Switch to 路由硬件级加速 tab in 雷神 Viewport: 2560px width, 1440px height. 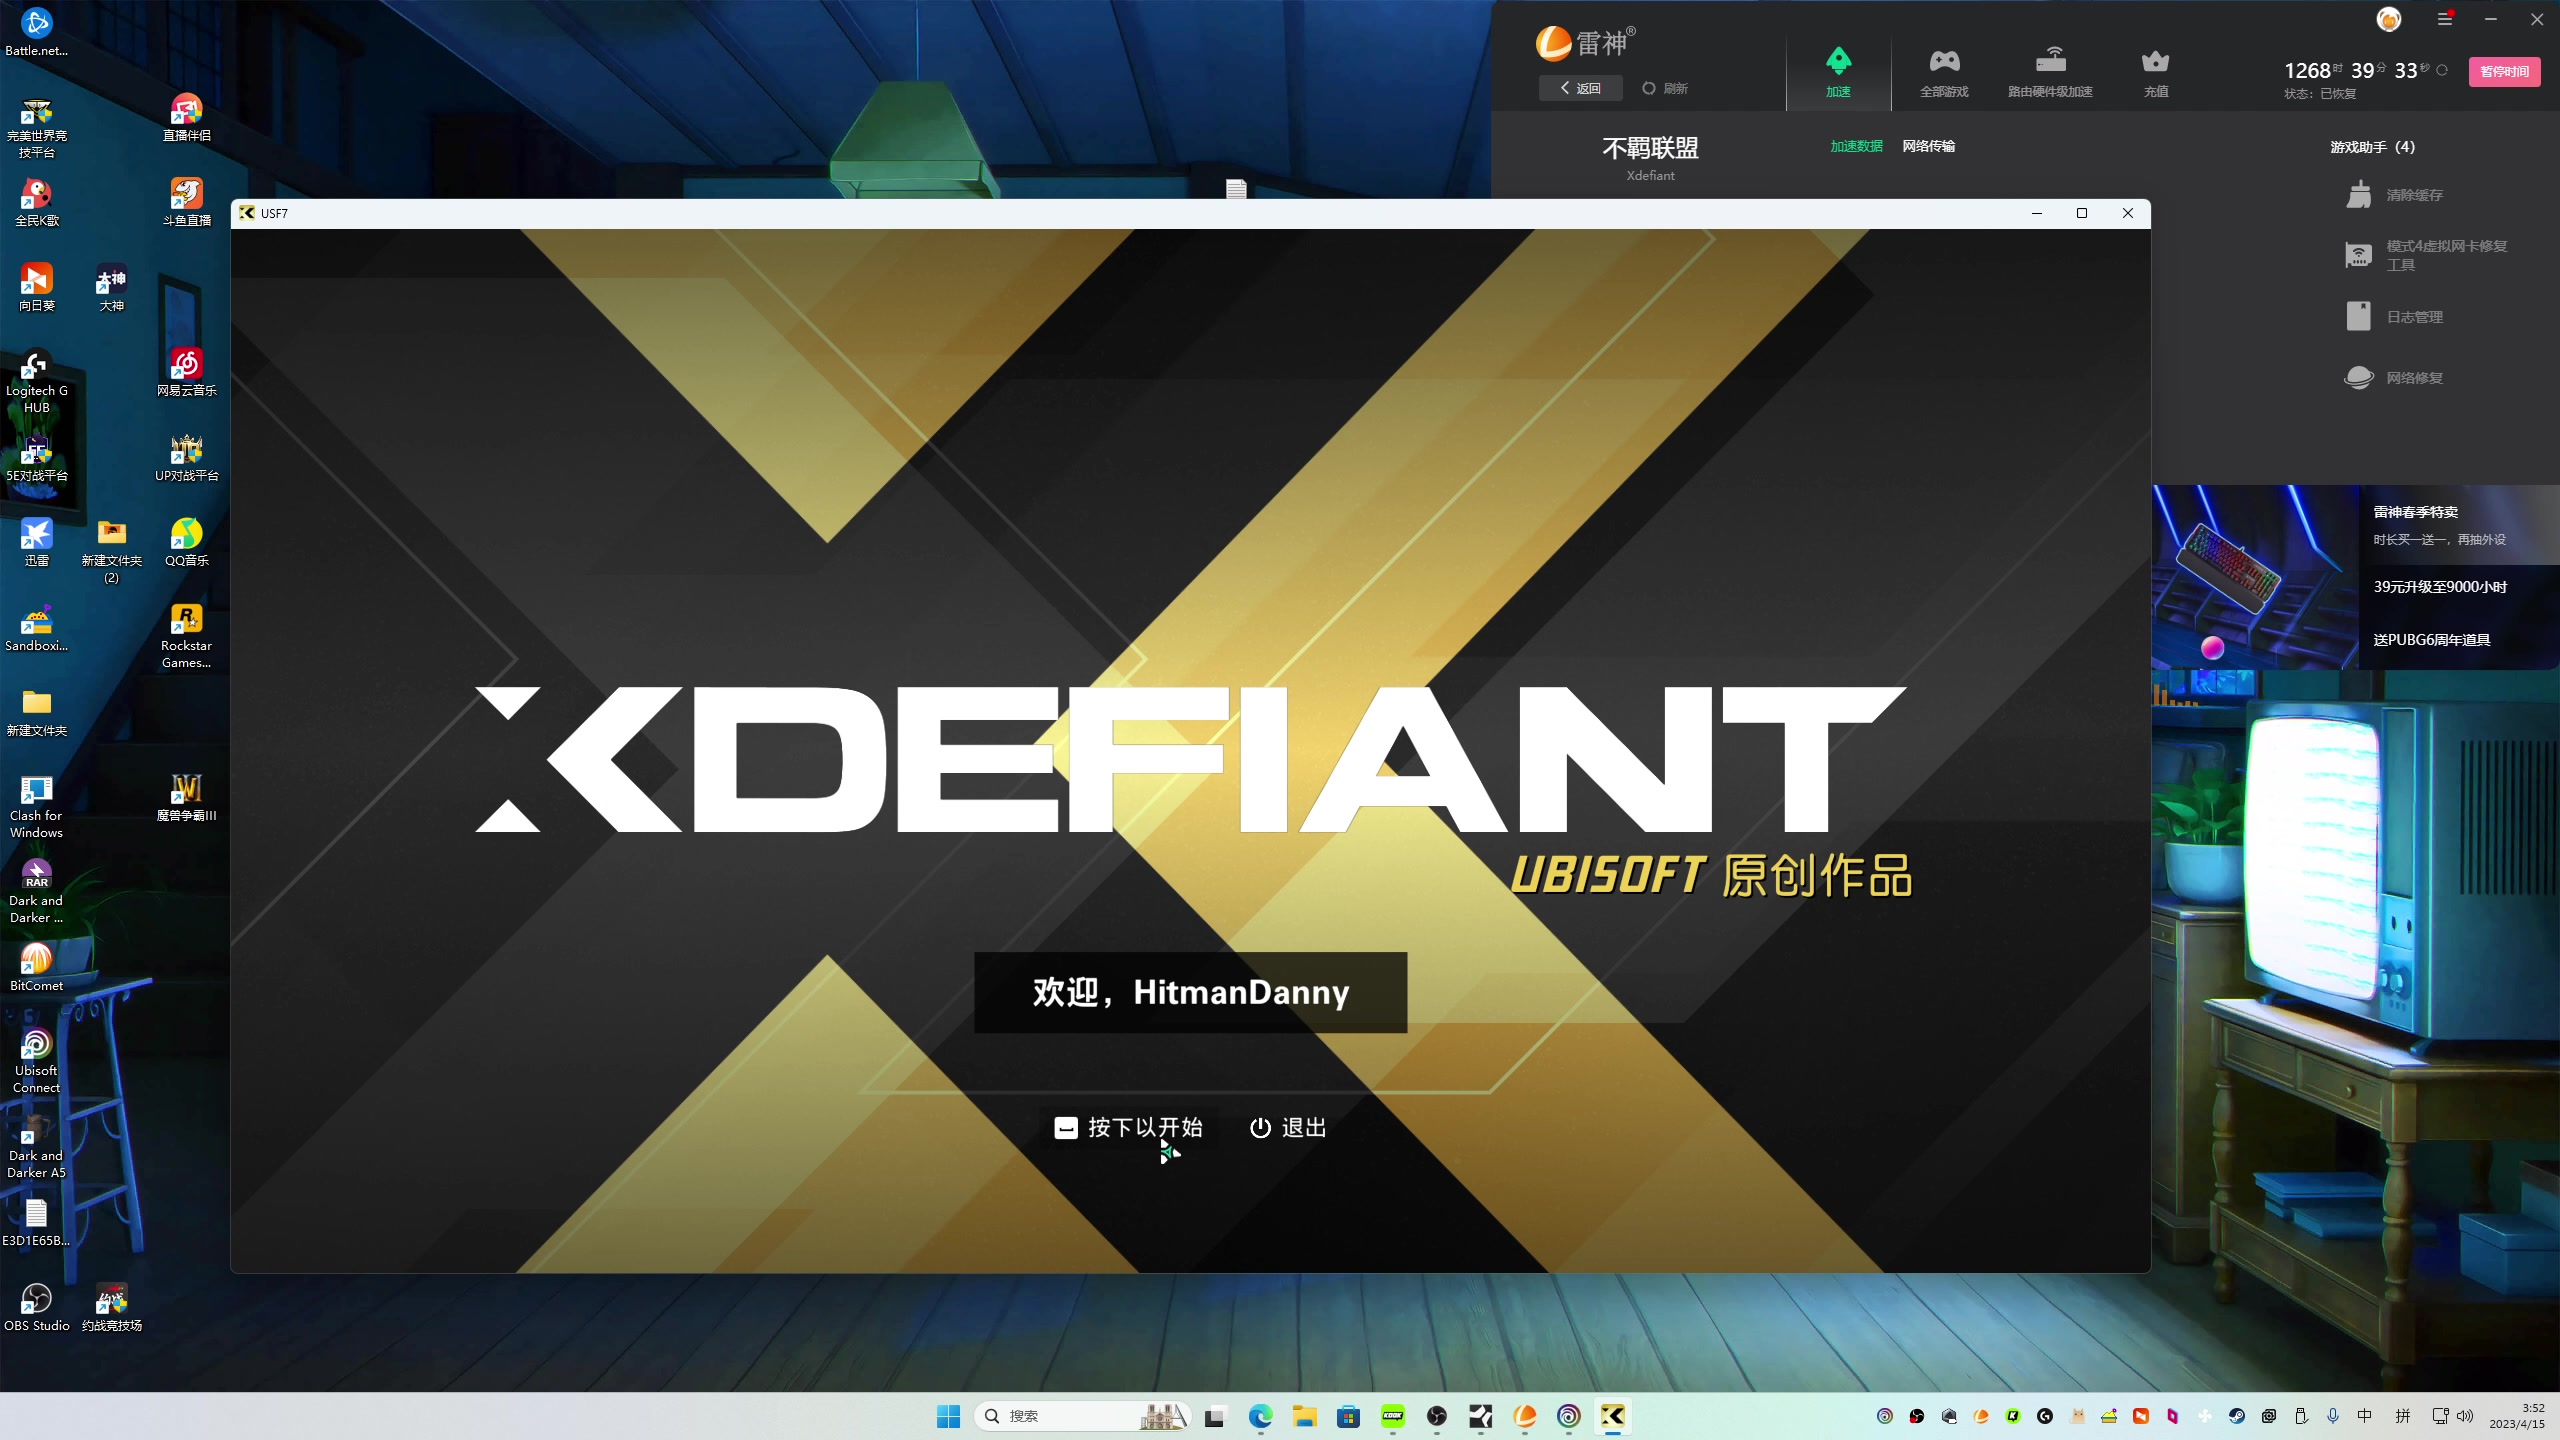pos(2050,72)
